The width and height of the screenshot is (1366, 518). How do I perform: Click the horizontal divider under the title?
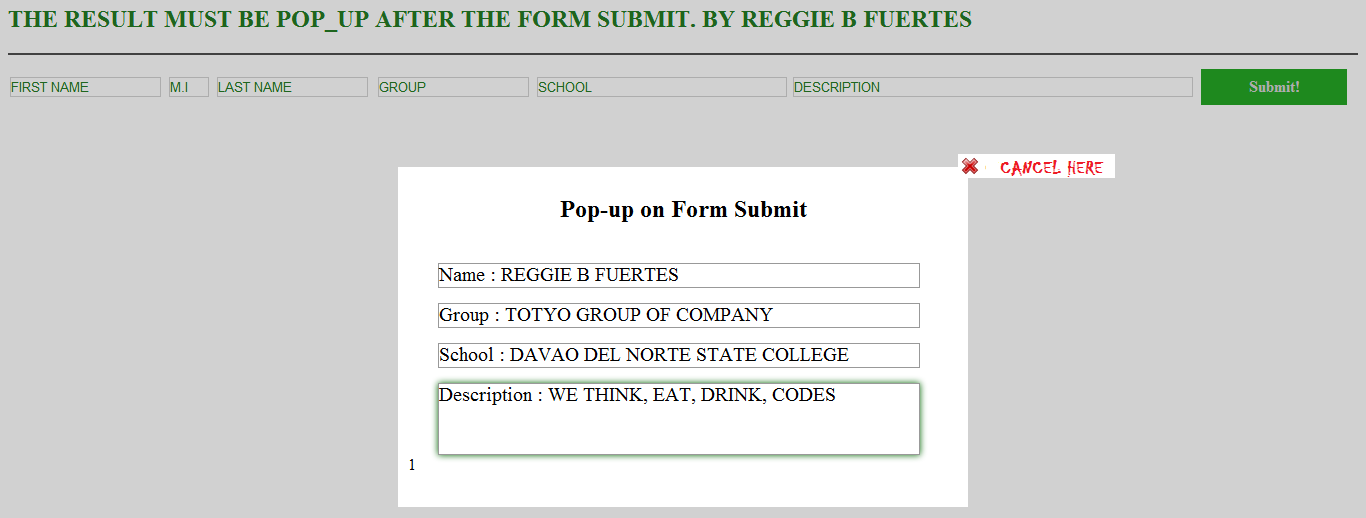(x=683, y=53)
